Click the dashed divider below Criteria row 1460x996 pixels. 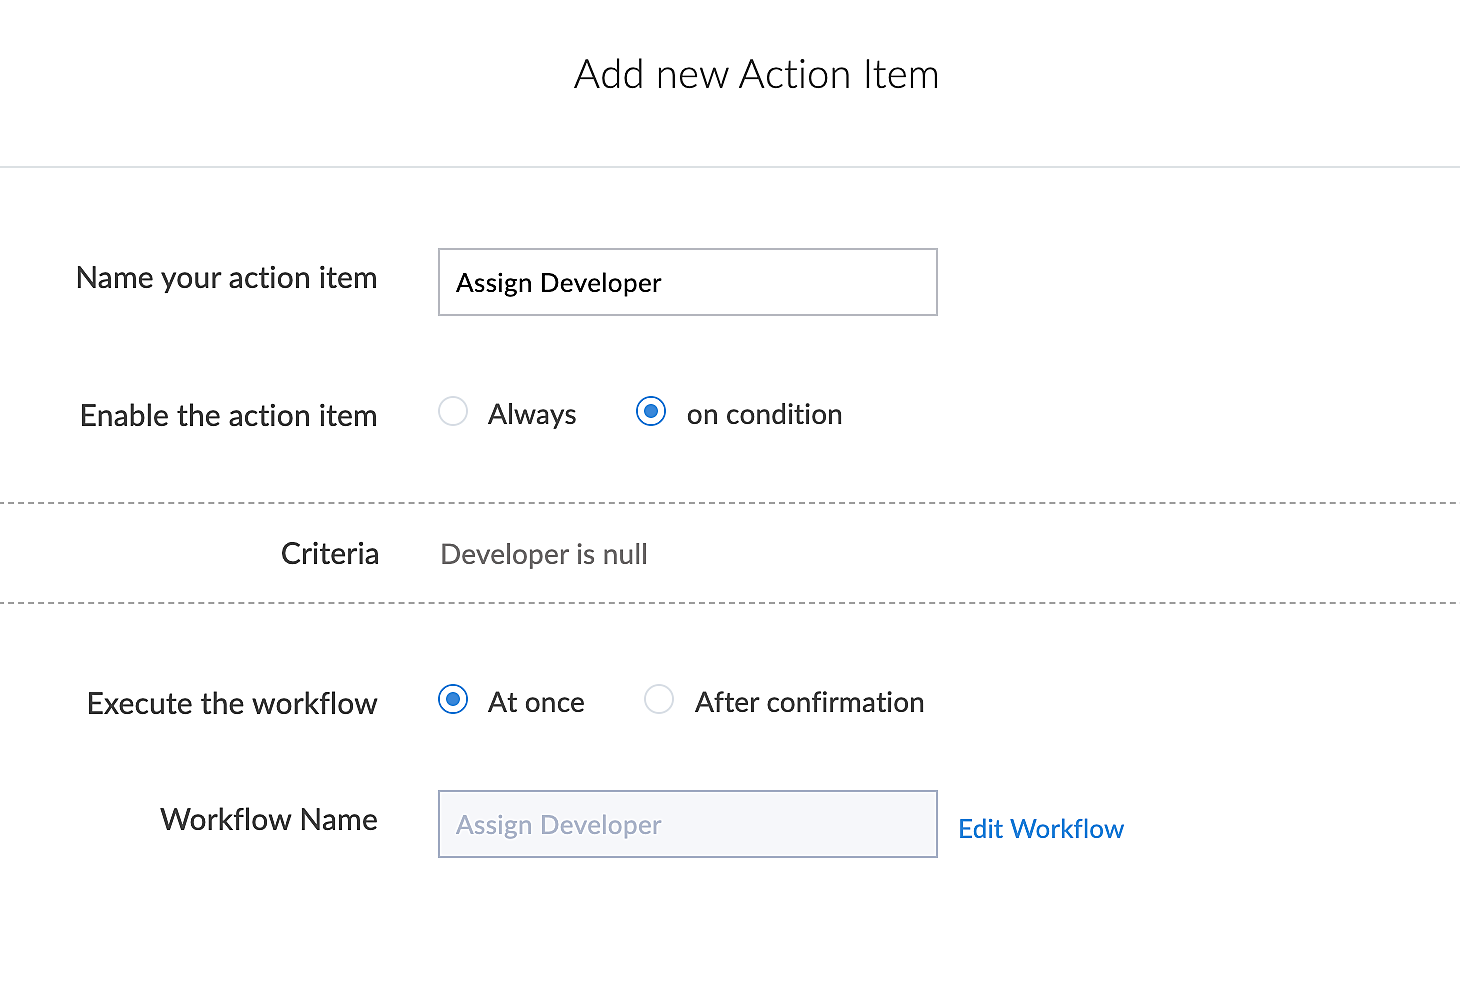click(730, 603)
